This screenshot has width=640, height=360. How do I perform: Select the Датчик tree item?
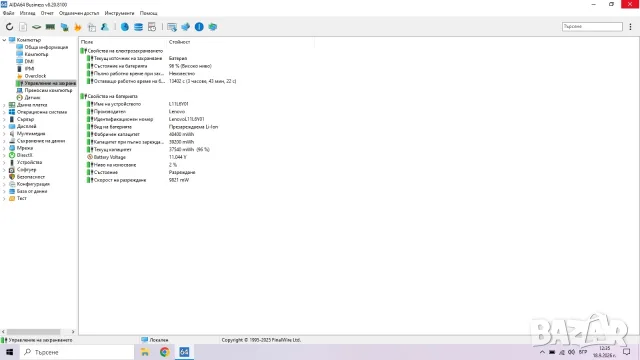click(x=32, y=98)
